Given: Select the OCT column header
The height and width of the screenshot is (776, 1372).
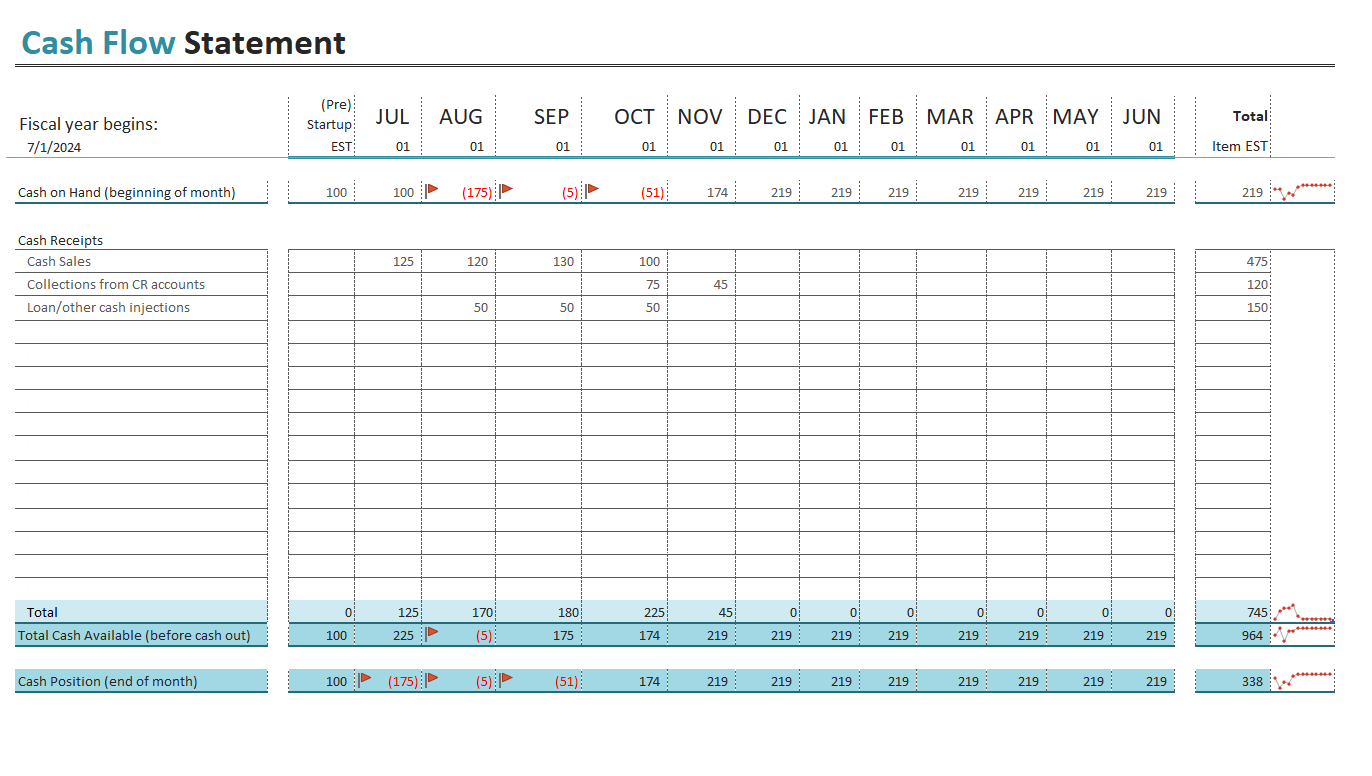Looking at the screenshot, I should [x=634, y=116].
